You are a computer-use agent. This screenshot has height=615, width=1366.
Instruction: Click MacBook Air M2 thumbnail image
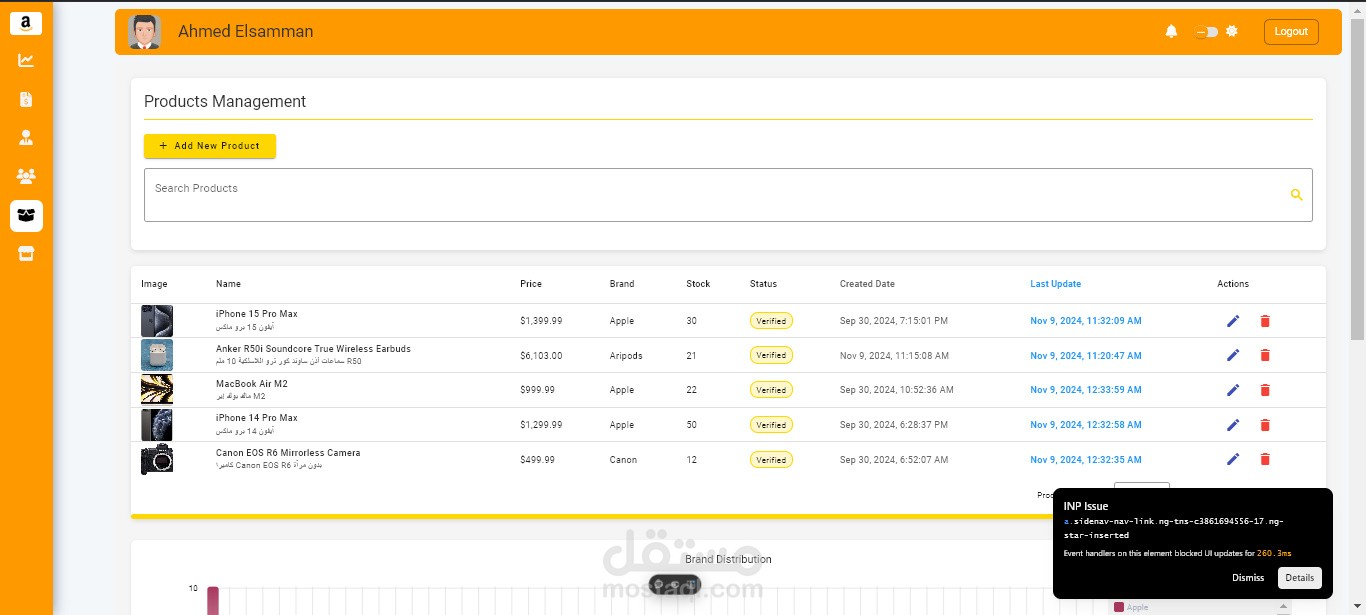click(157, 390)
